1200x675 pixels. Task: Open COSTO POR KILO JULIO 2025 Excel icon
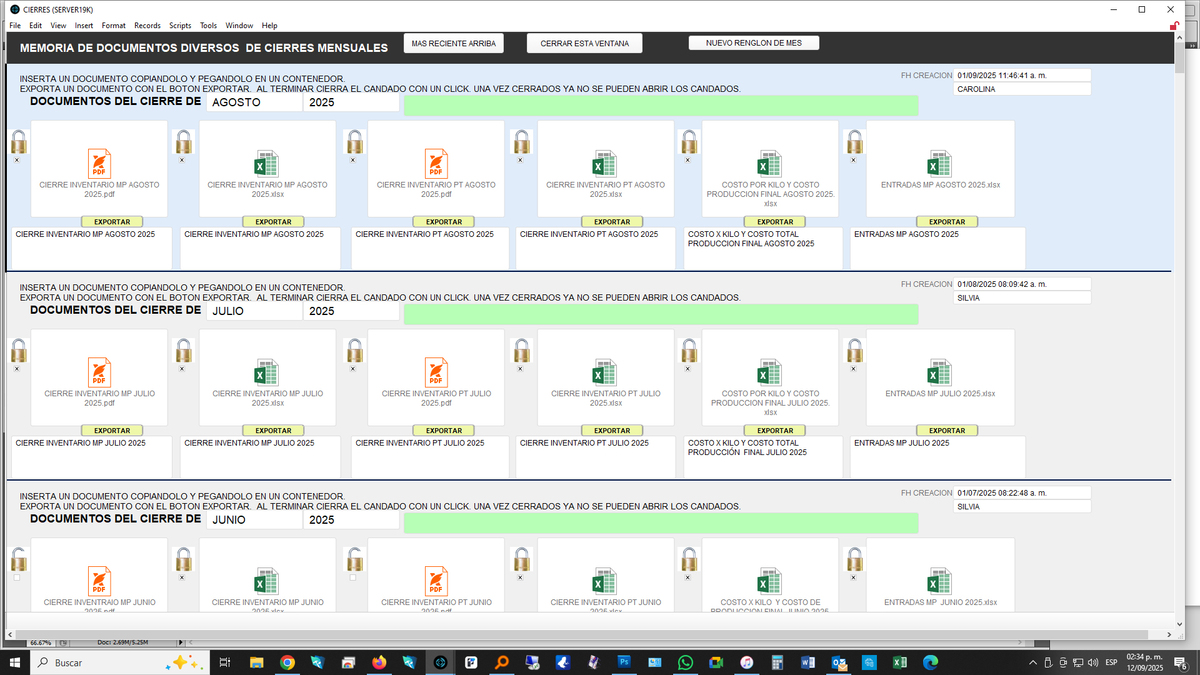(x=769, y=373)
